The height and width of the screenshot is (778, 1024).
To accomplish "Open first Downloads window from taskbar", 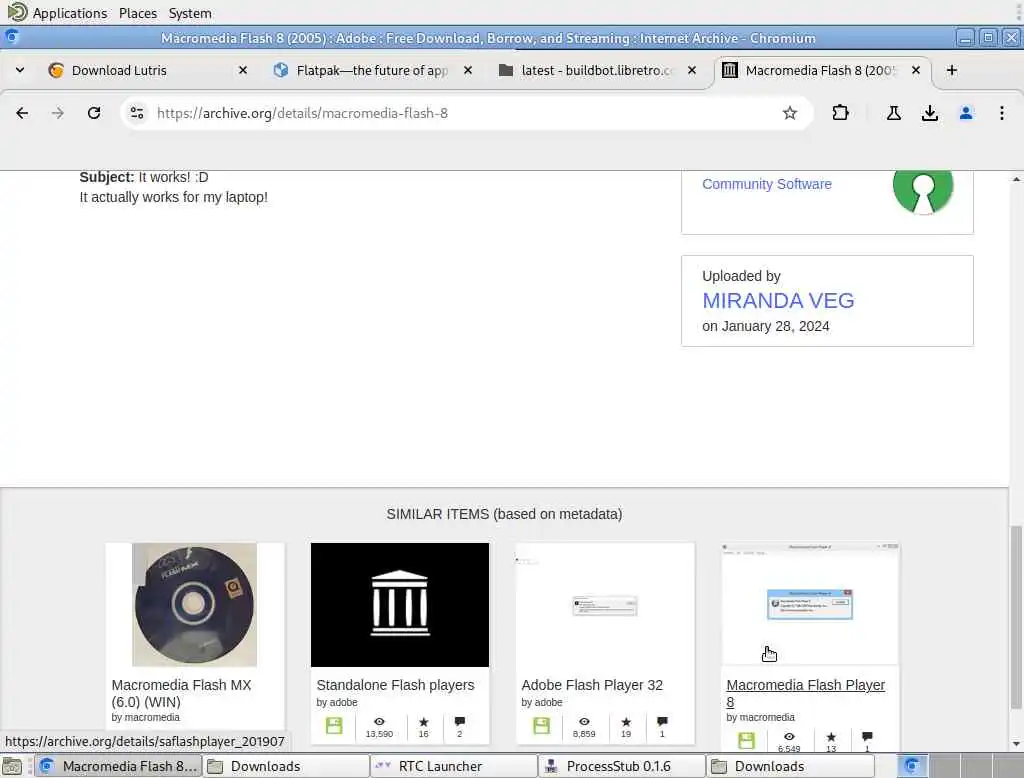I will tap(286, 766).
